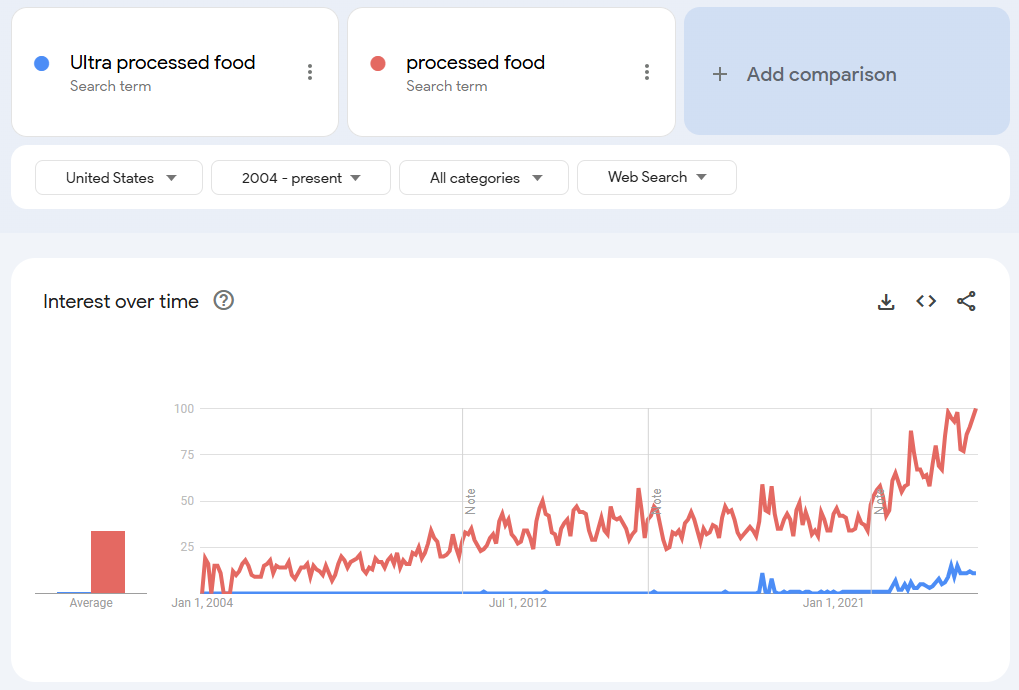
Task: Open options menu for processed food term
Action: point(647,72)
